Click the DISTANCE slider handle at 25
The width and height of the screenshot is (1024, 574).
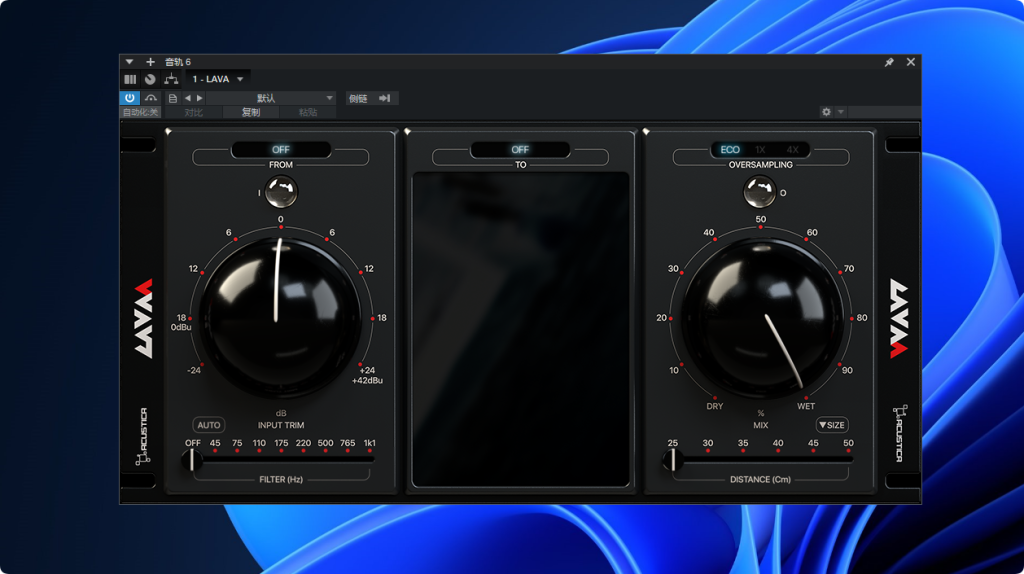[x=673, y=460]
